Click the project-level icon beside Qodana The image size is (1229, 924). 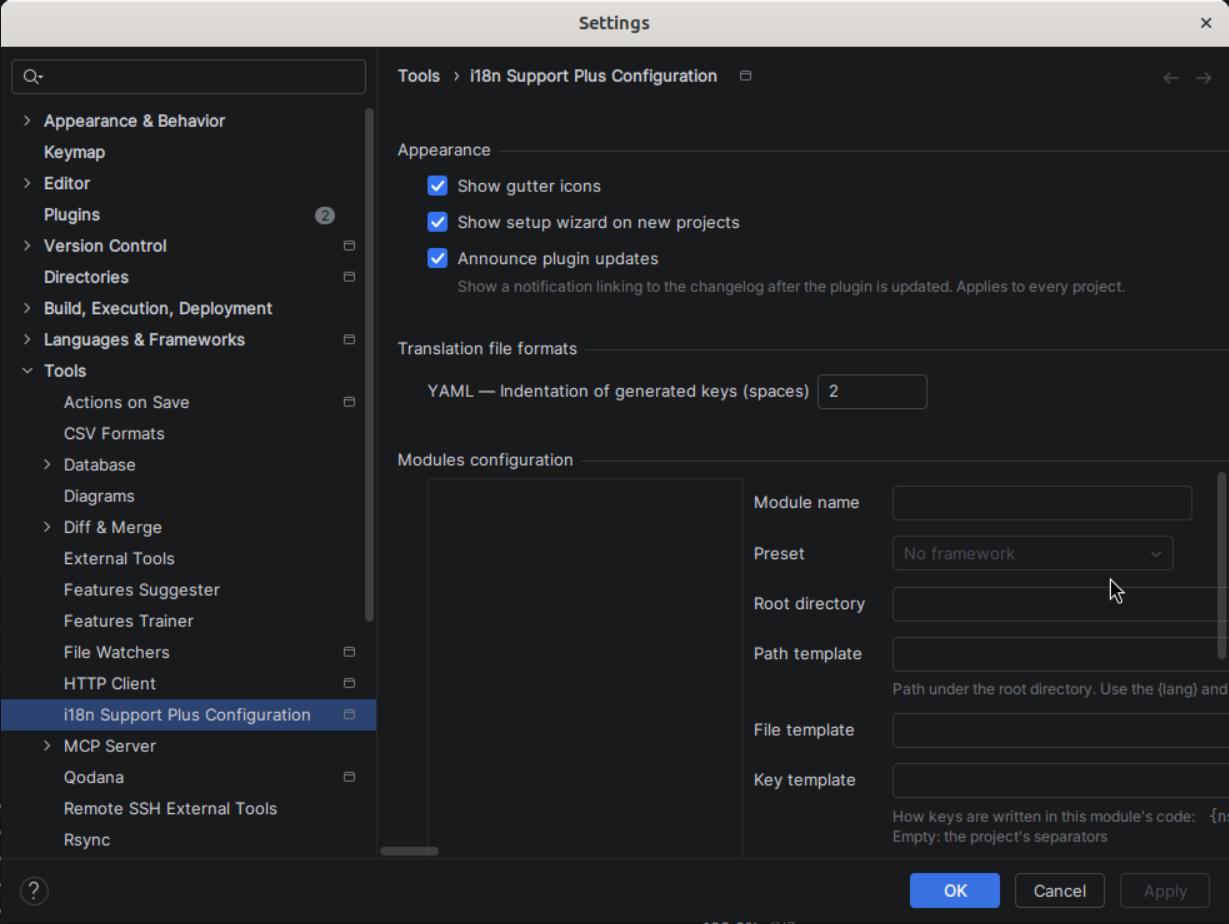[349, 777]
